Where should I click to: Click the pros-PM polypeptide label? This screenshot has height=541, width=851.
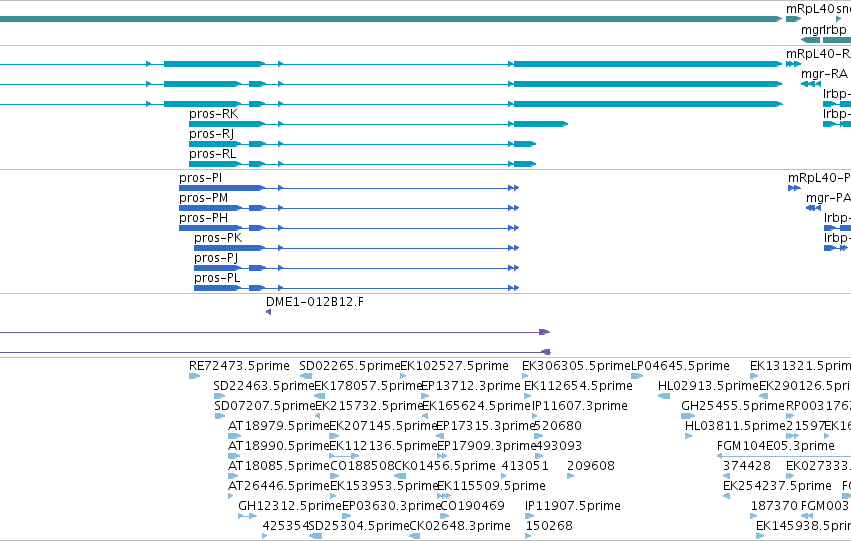pyautogui.click(x=204, y=198)
